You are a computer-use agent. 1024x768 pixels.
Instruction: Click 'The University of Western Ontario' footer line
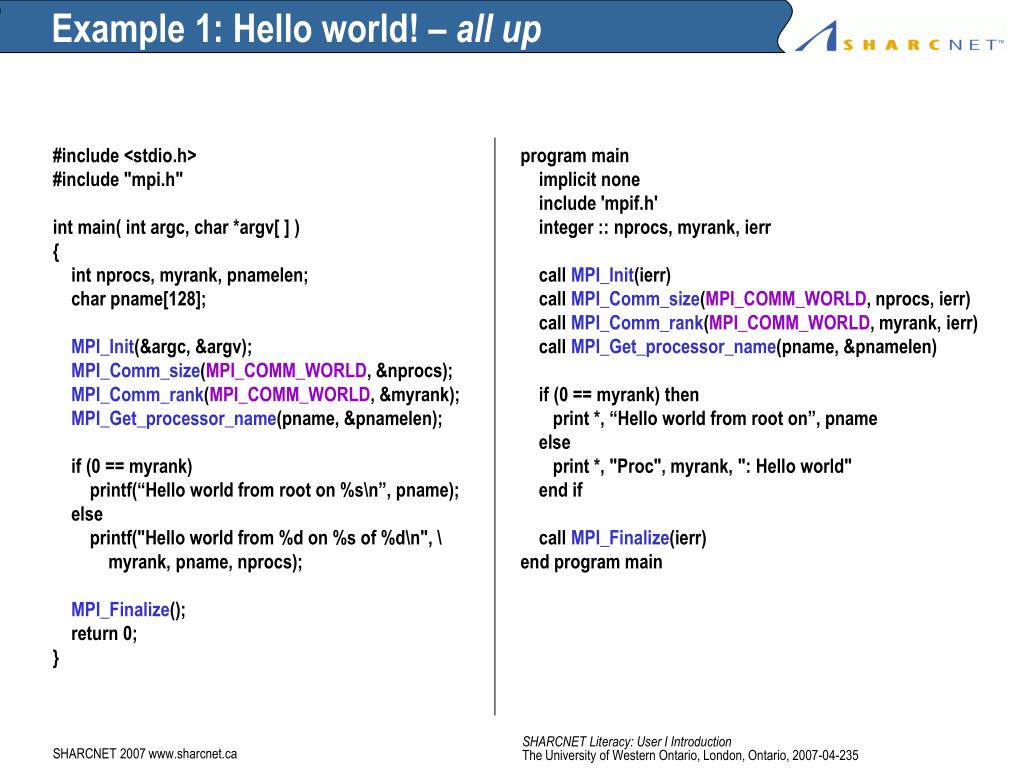[690, 756]
